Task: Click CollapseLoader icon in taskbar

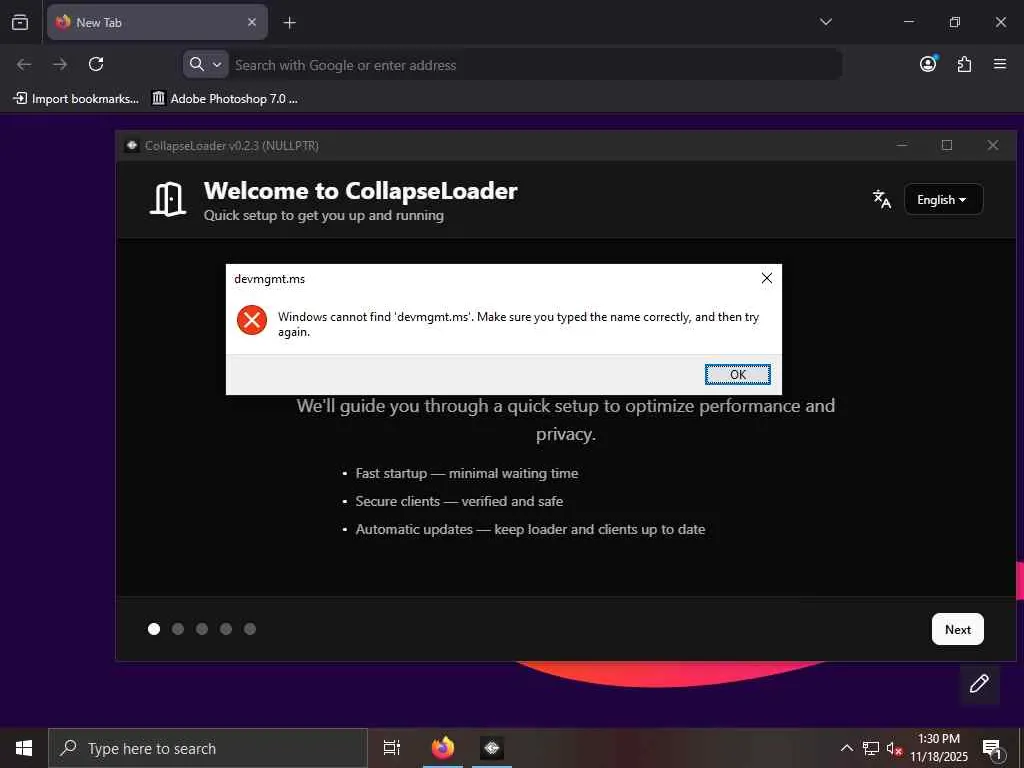Action: click(492, 748)
